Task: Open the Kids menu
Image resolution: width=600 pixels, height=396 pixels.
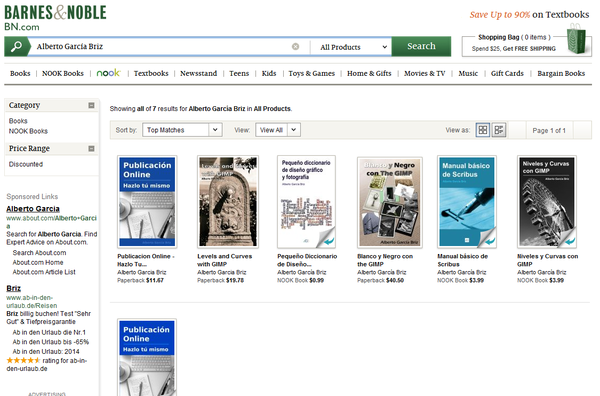Action: click(x=269, y=73)
